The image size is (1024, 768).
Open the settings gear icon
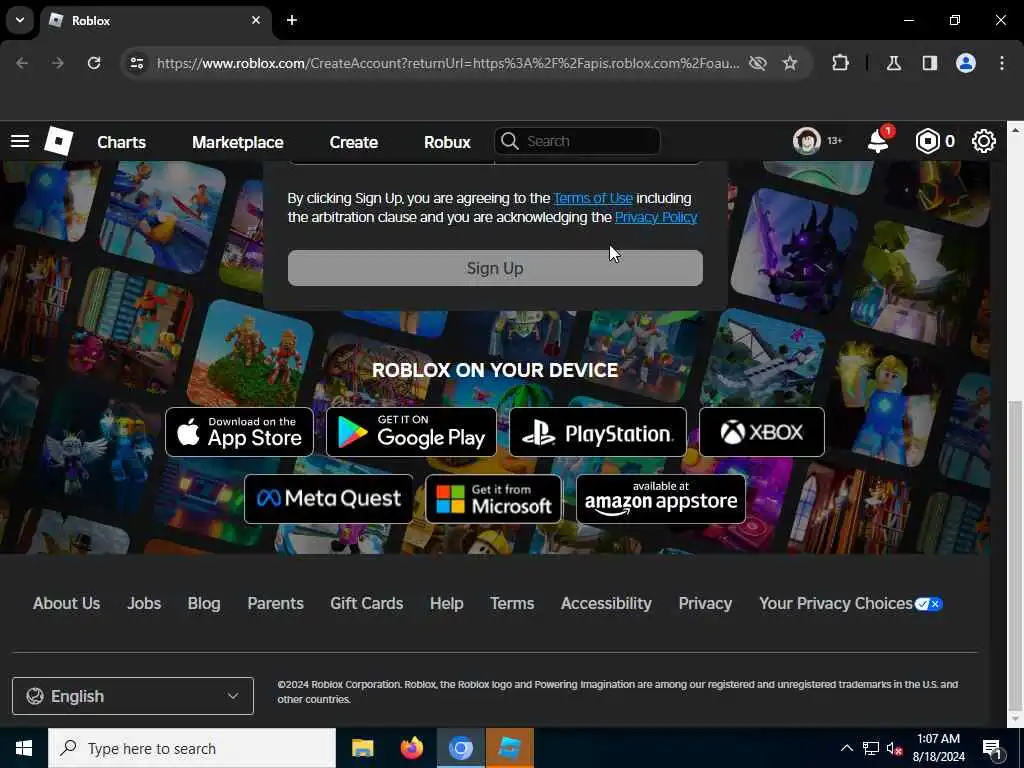click(x=984, y=141)
